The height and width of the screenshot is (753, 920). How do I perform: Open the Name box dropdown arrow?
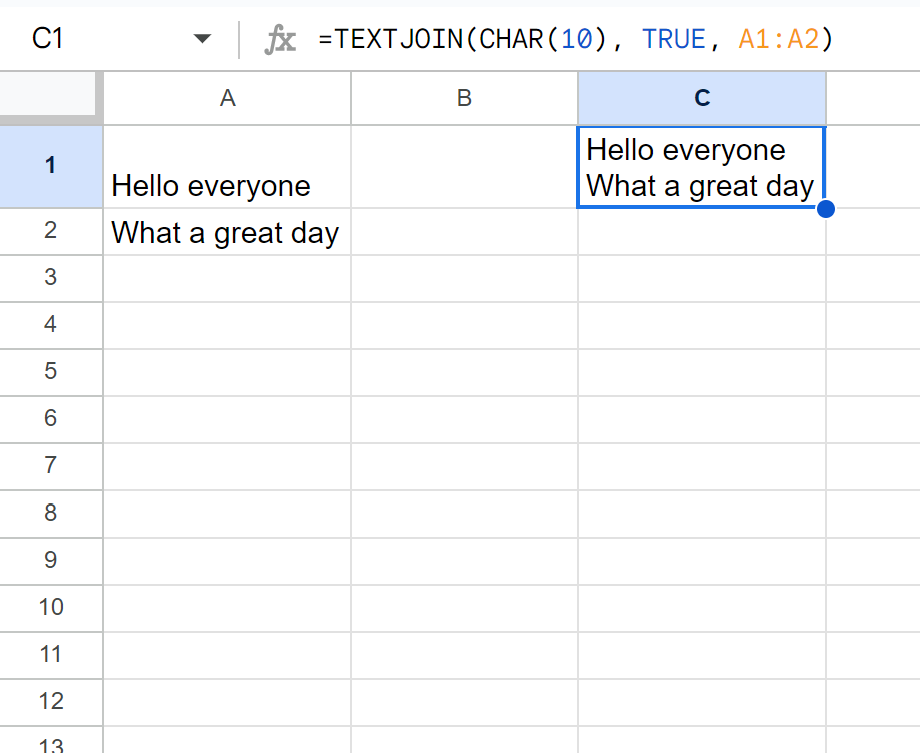[x=202, y=39]
